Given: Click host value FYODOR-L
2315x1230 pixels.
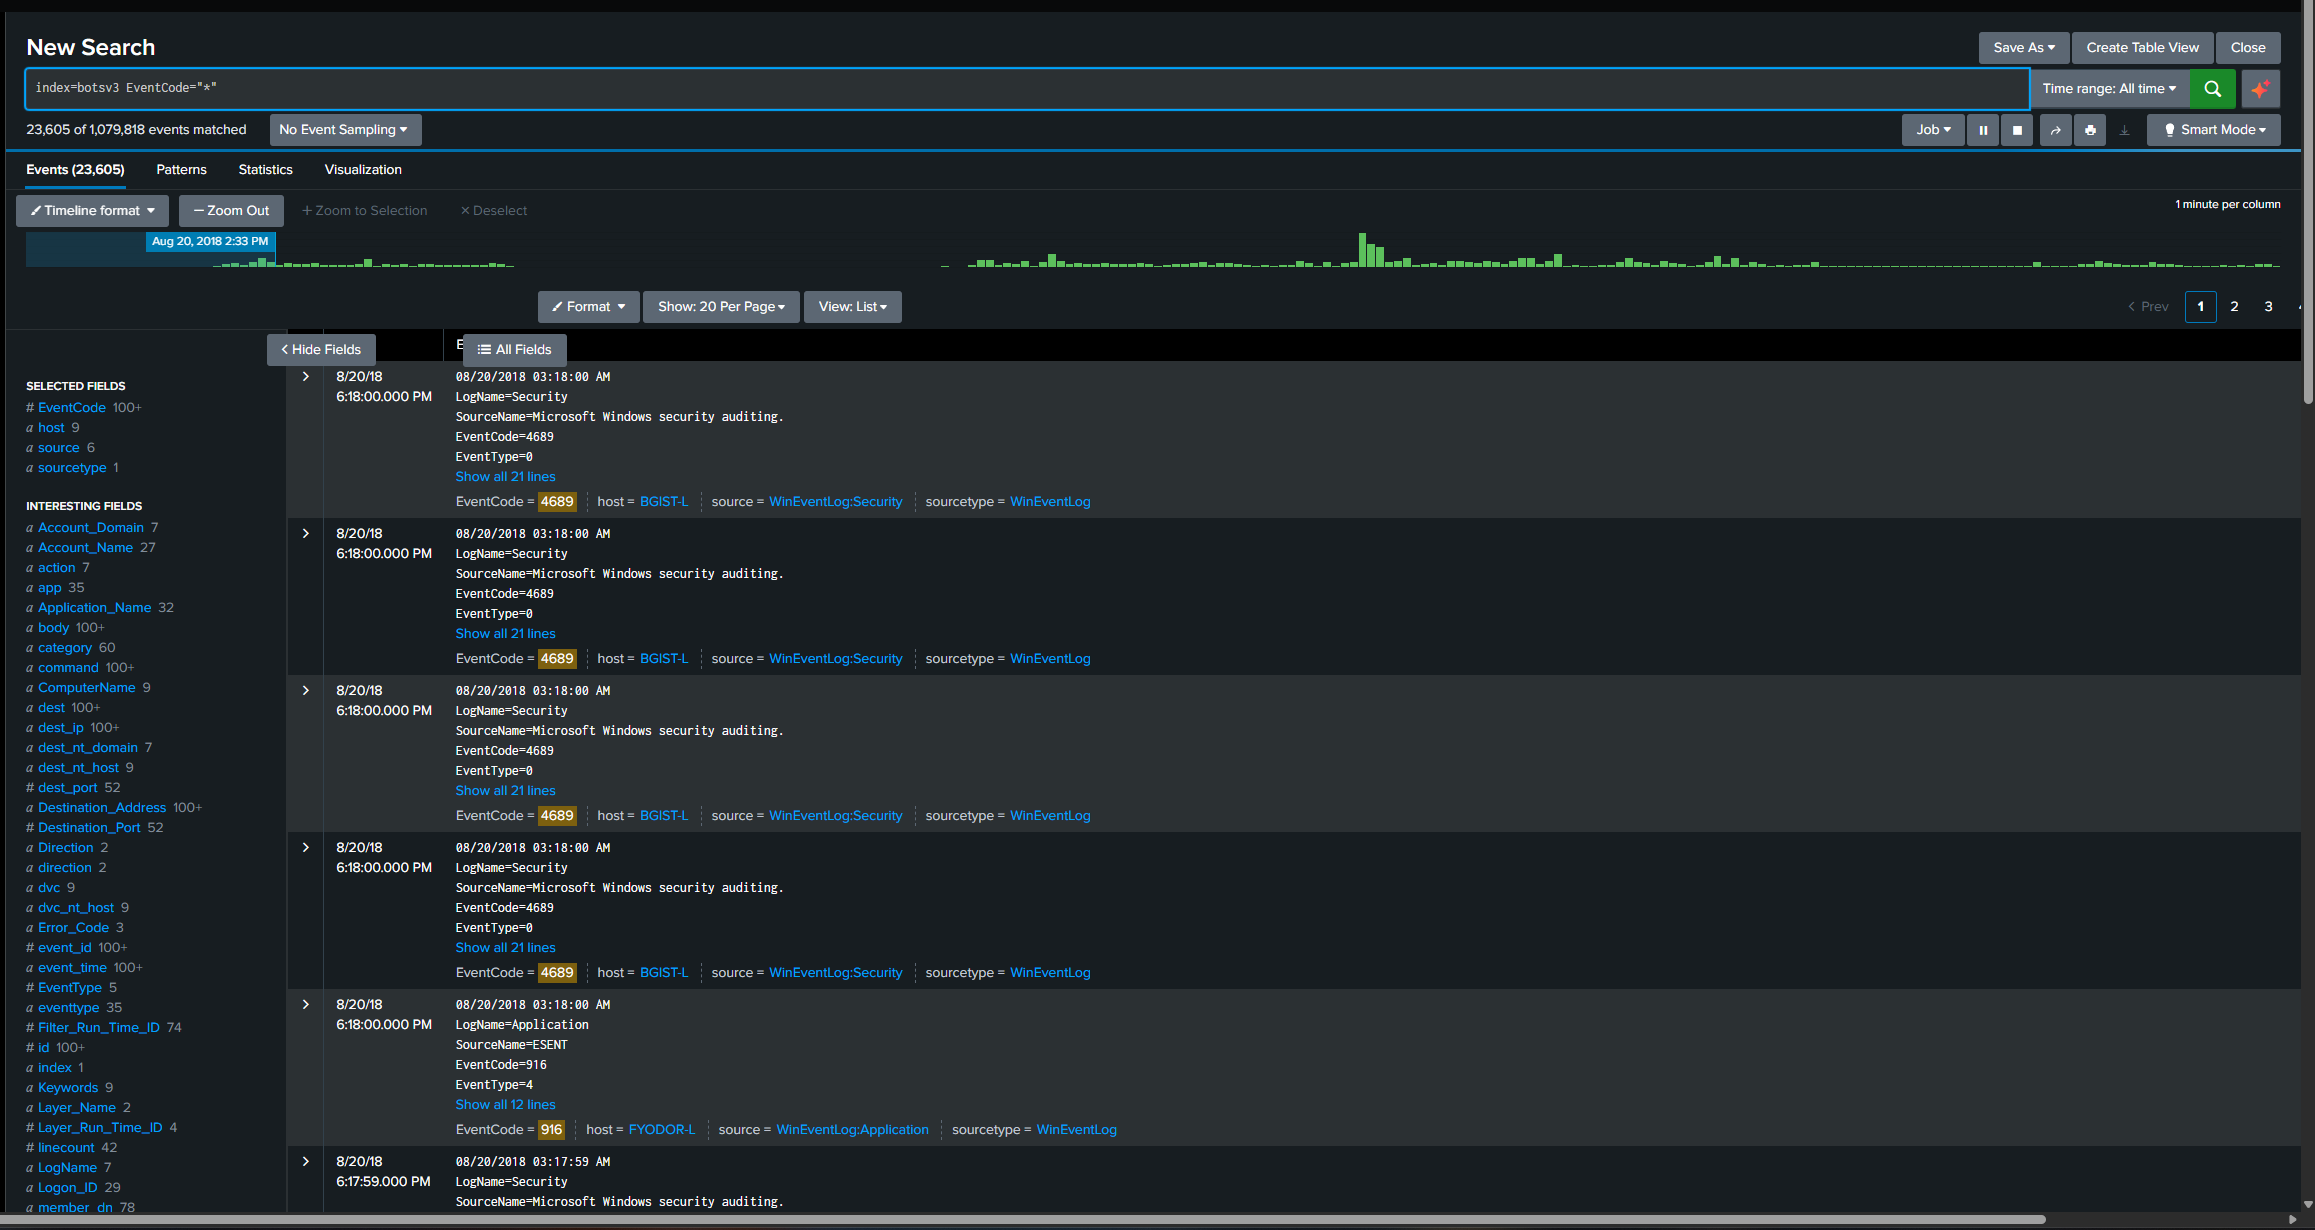Looking at the screenshot, I should click(x=661, y=1130).
